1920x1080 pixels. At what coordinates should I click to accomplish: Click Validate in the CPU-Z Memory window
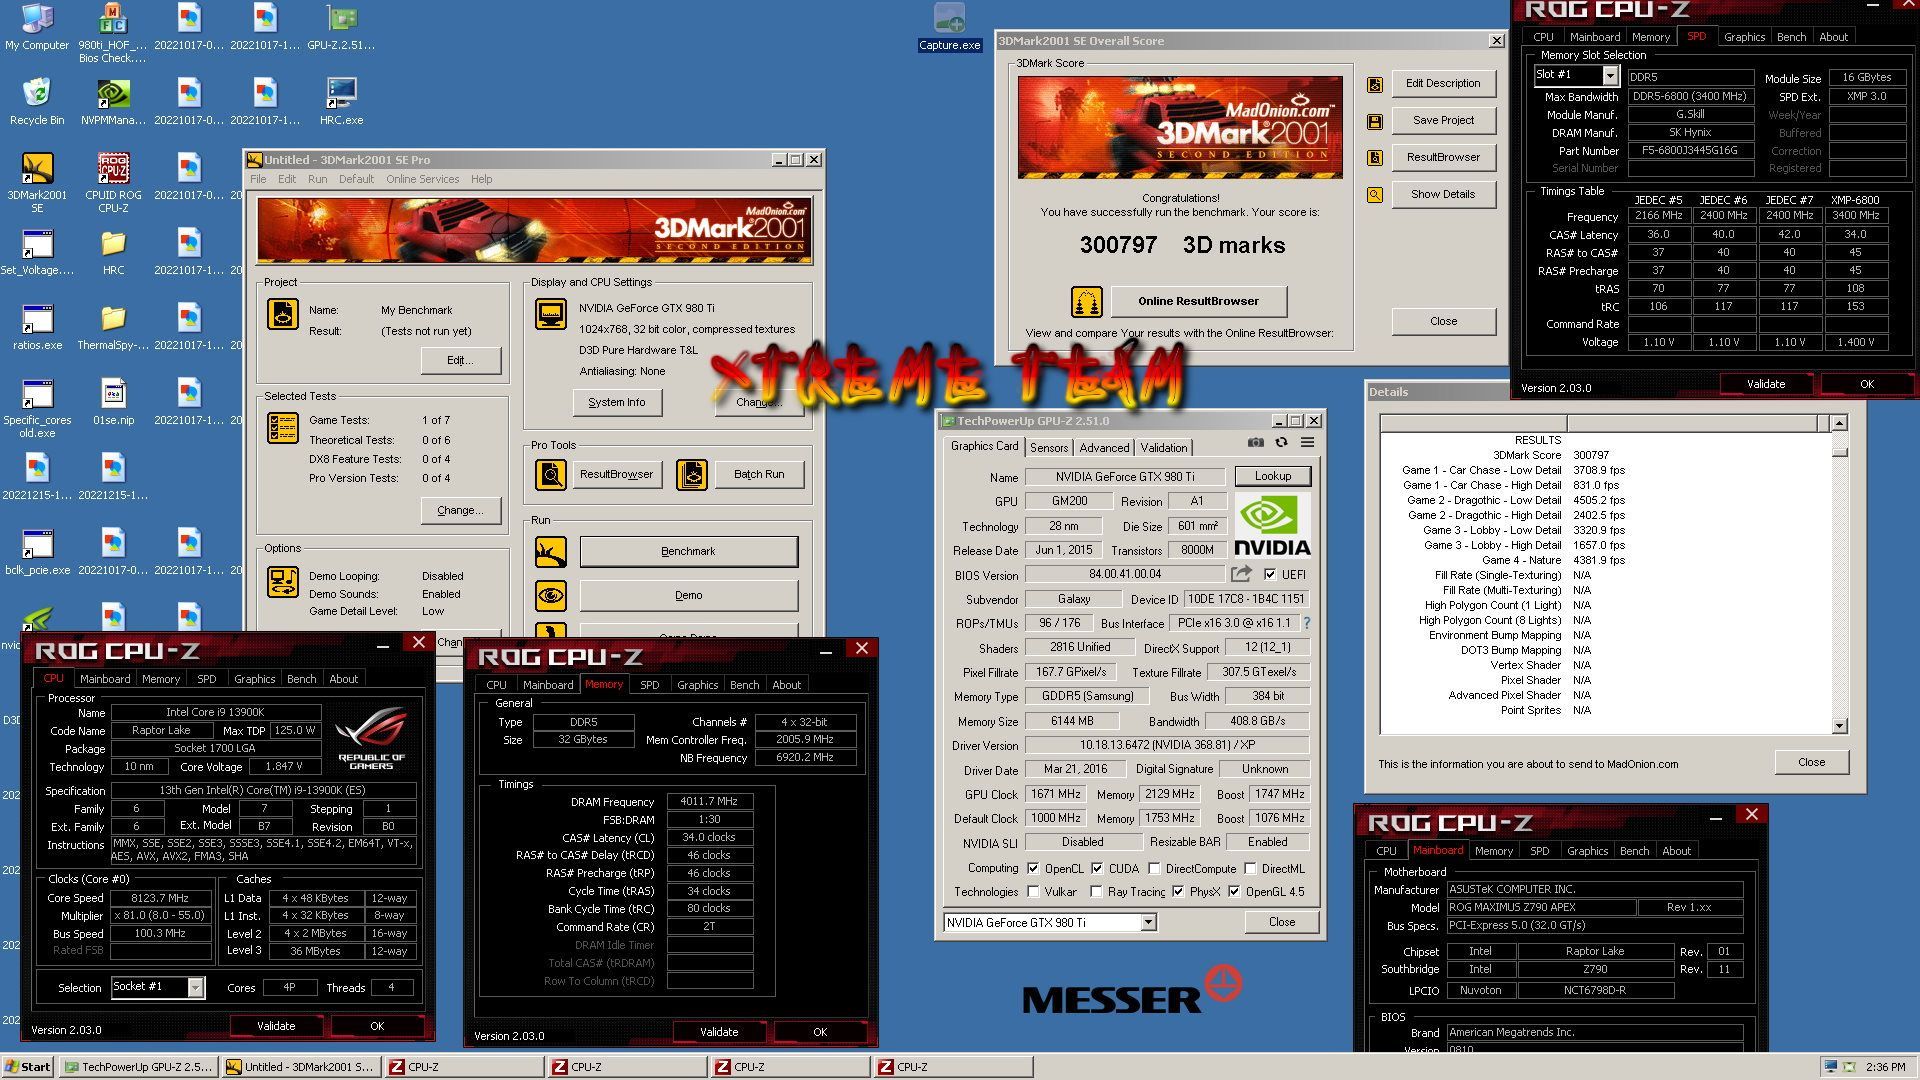click(719, 1032)
